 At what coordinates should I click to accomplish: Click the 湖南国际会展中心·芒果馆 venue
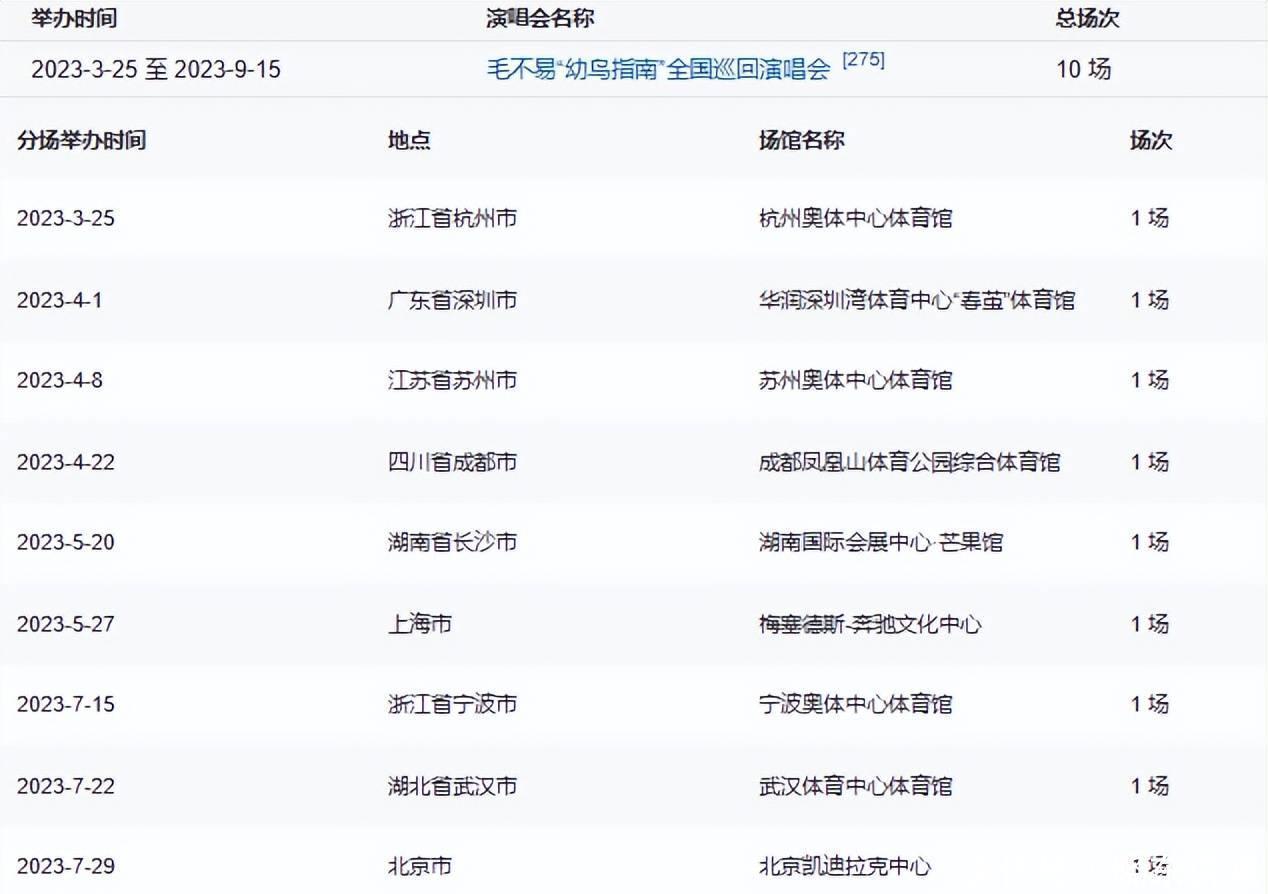tap(880, 543)
